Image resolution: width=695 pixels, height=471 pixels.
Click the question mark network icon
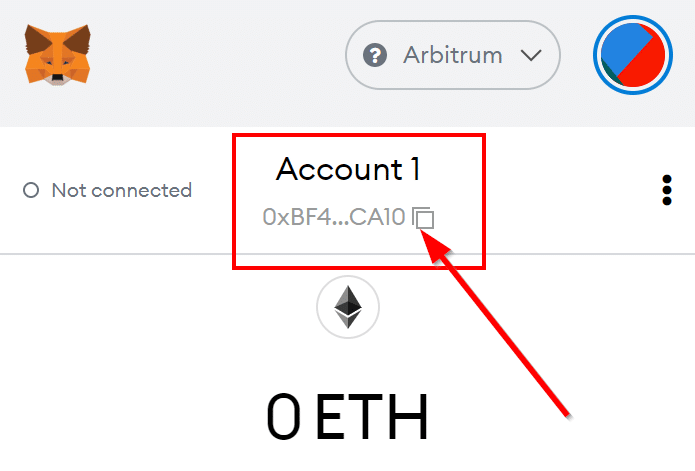click(x=375, y=55)
